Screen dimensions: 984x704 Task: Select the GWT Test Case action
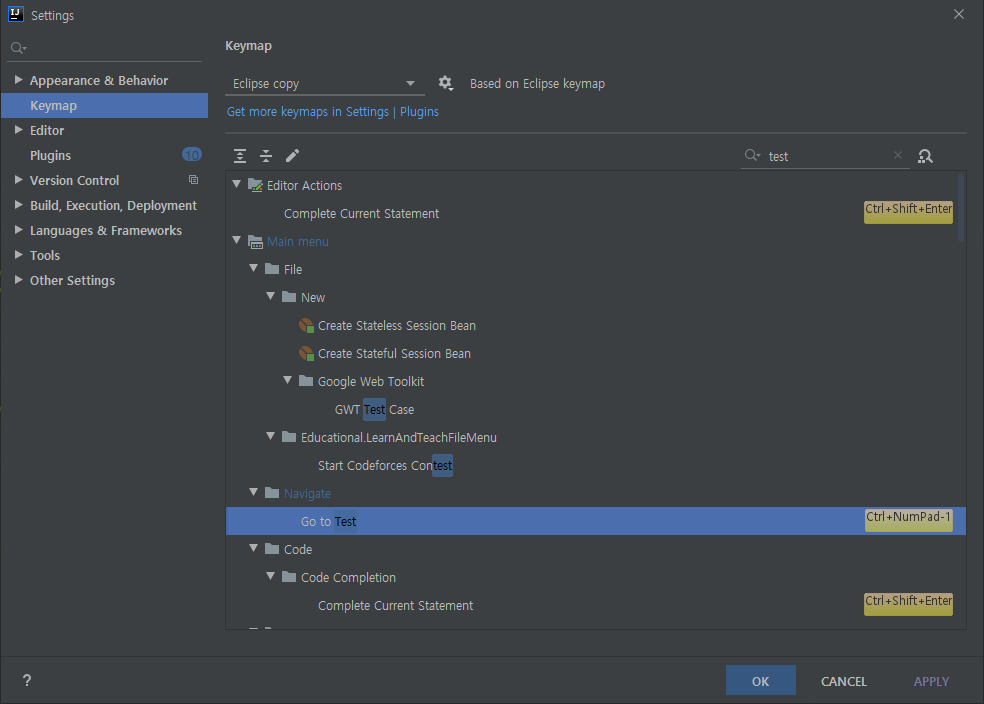click(x=374, y=410)
